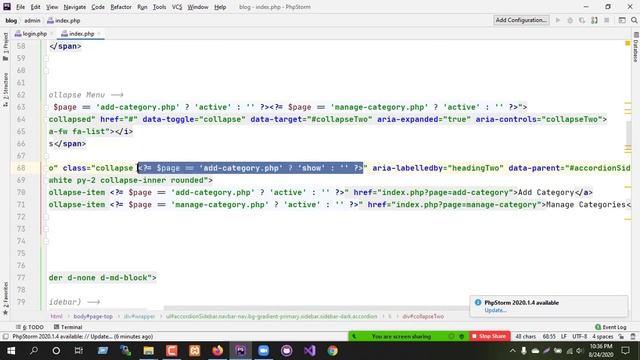Image resolution: width=640 pixels, height=360 pixels.
Task: Open the Run menu
Action: [142, 7]
